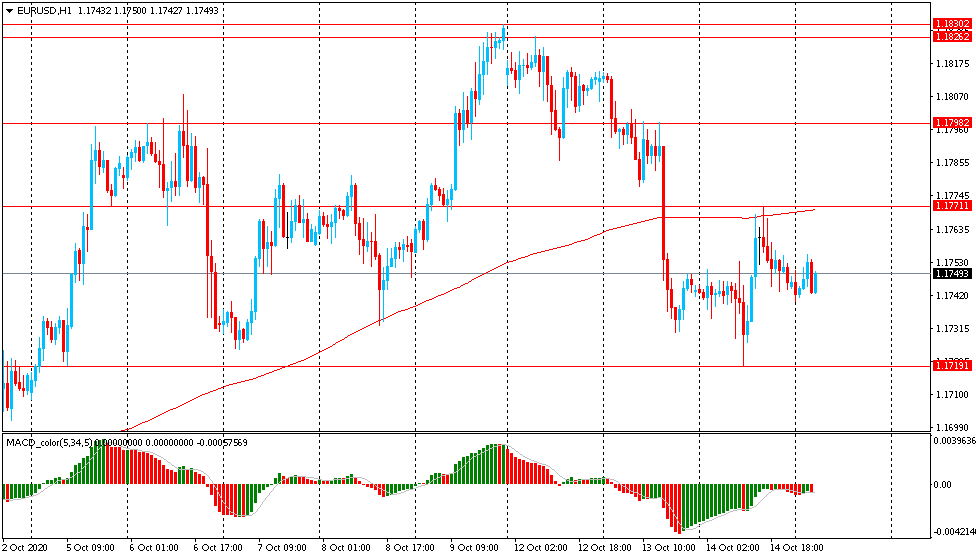Viewport: 976px width, 559px height.
Task: Click the 1.18070 price scale value
Action: 952,96
